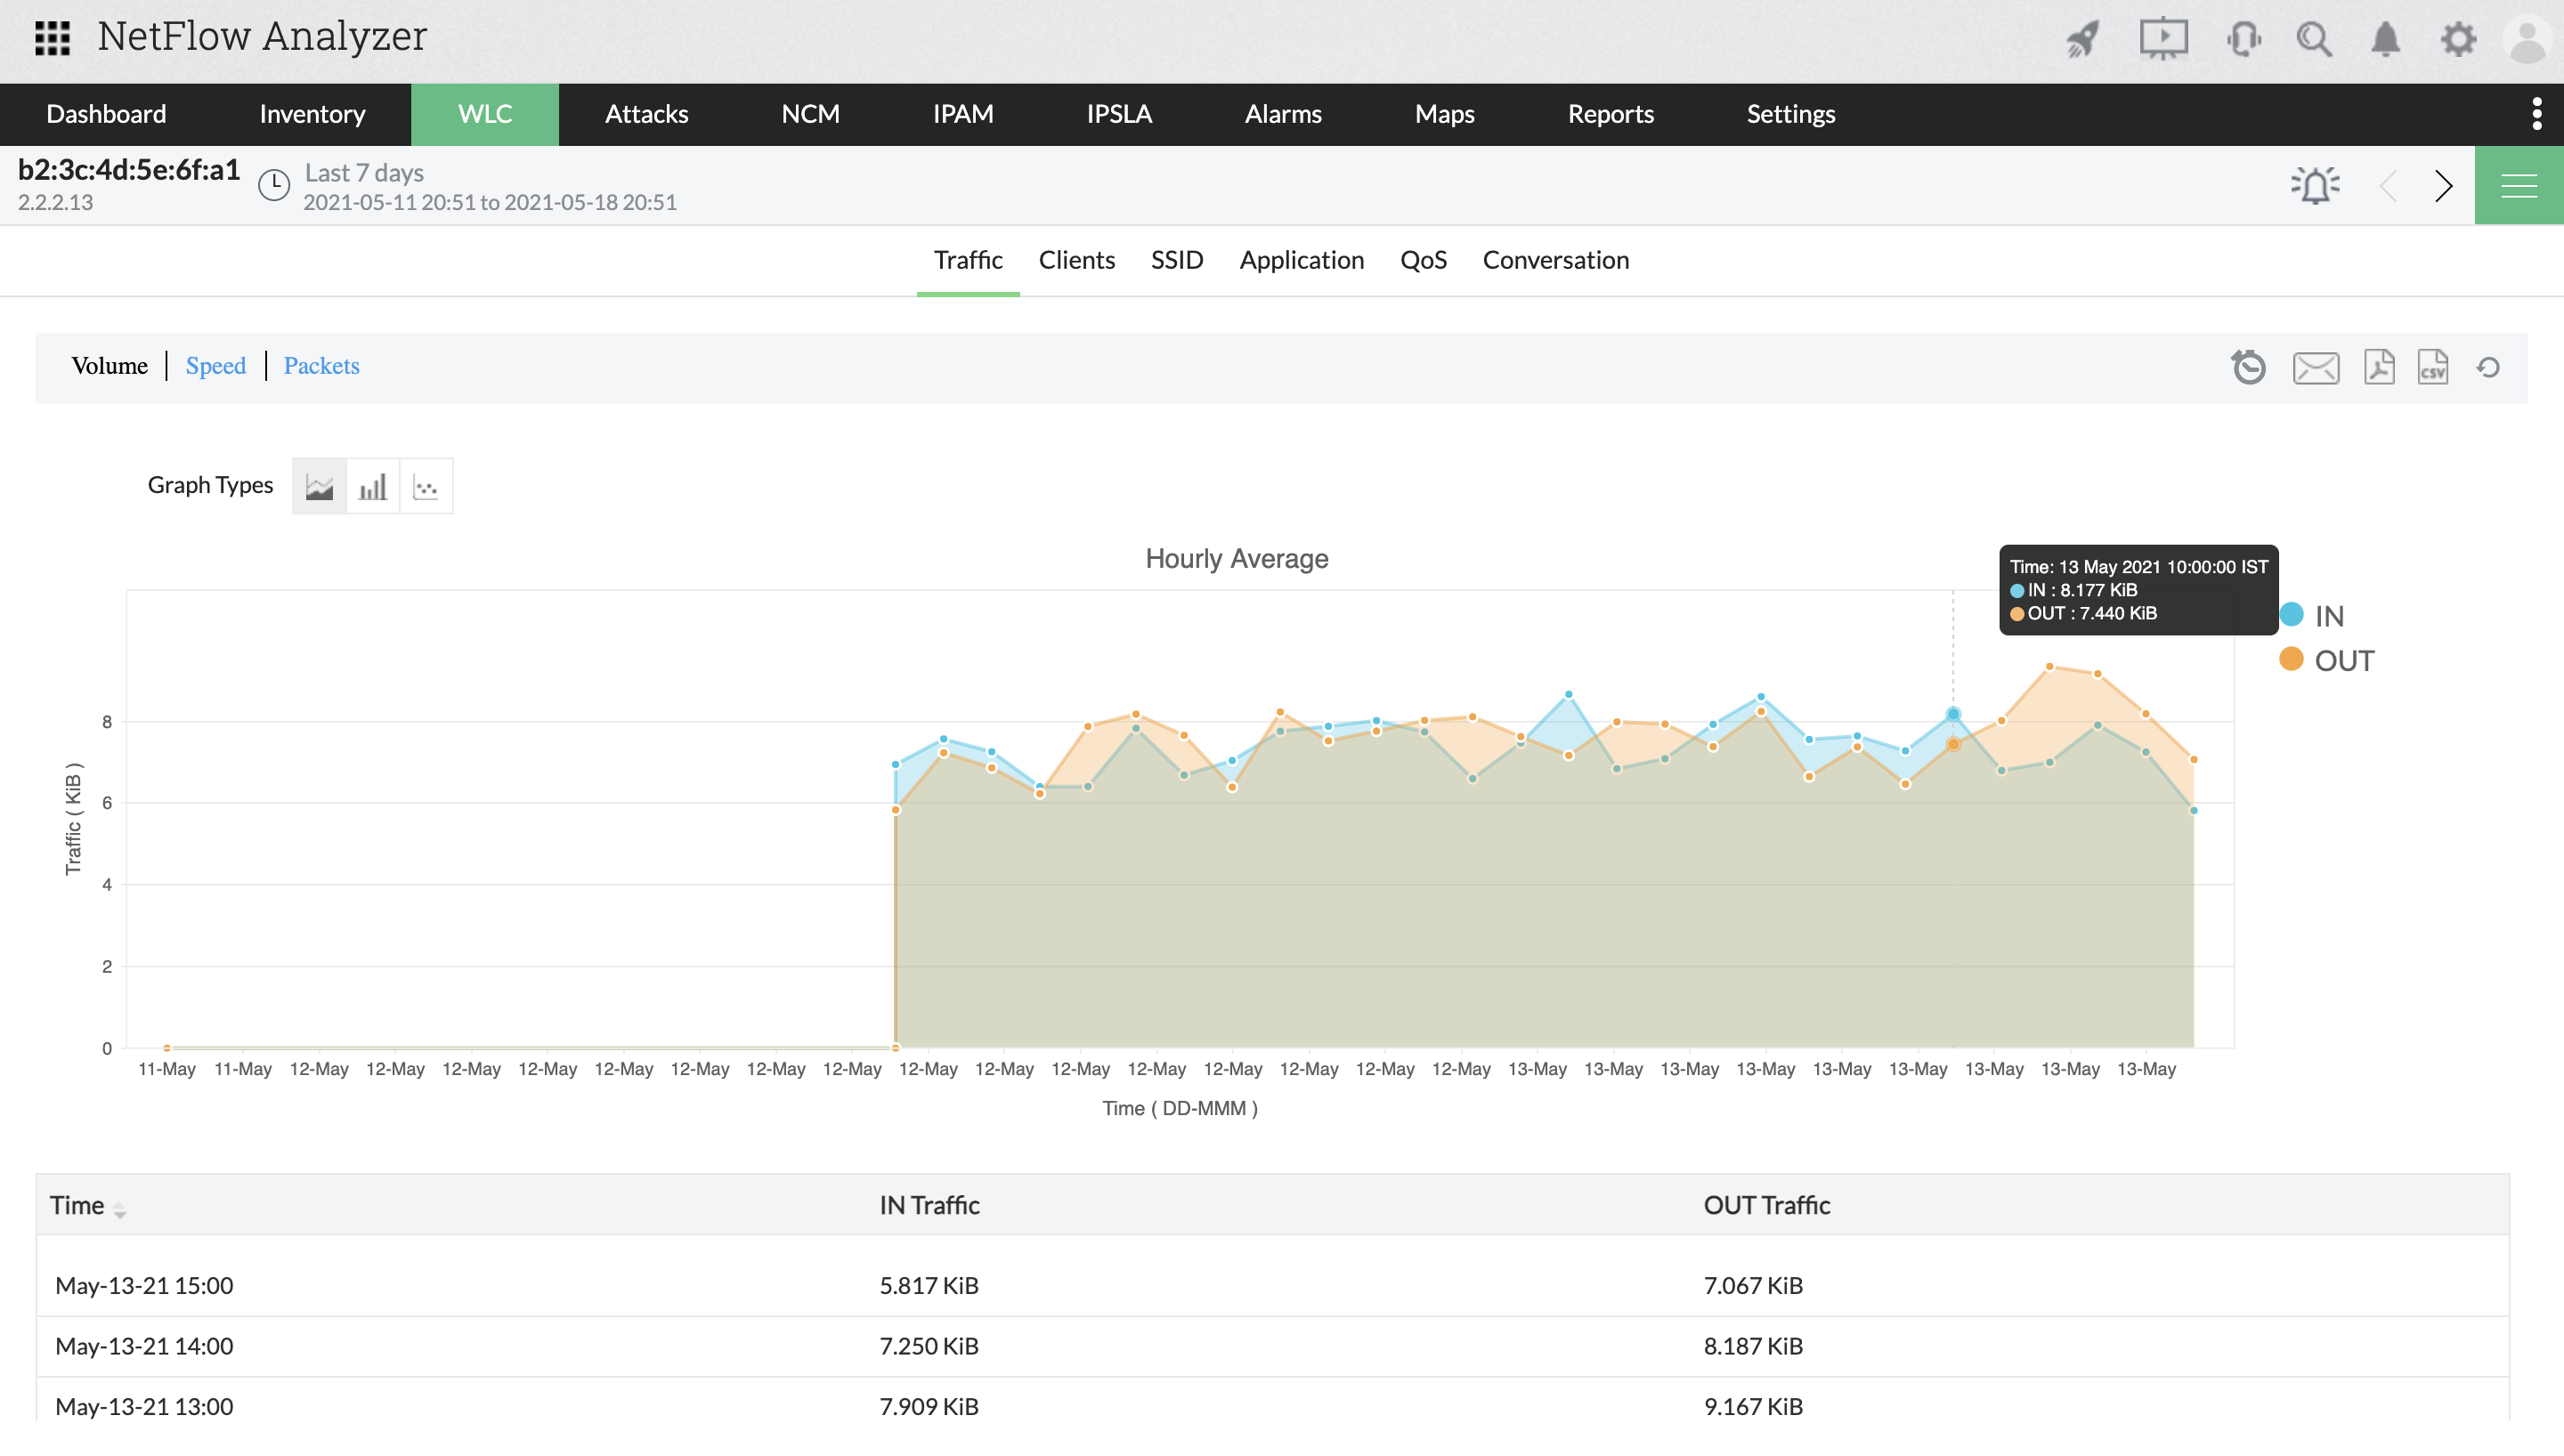This screenshot has width=2564, height=1456.
Task: Open the Last 7 days time selector
Action: pyautogui.click(x=364, y=173)
